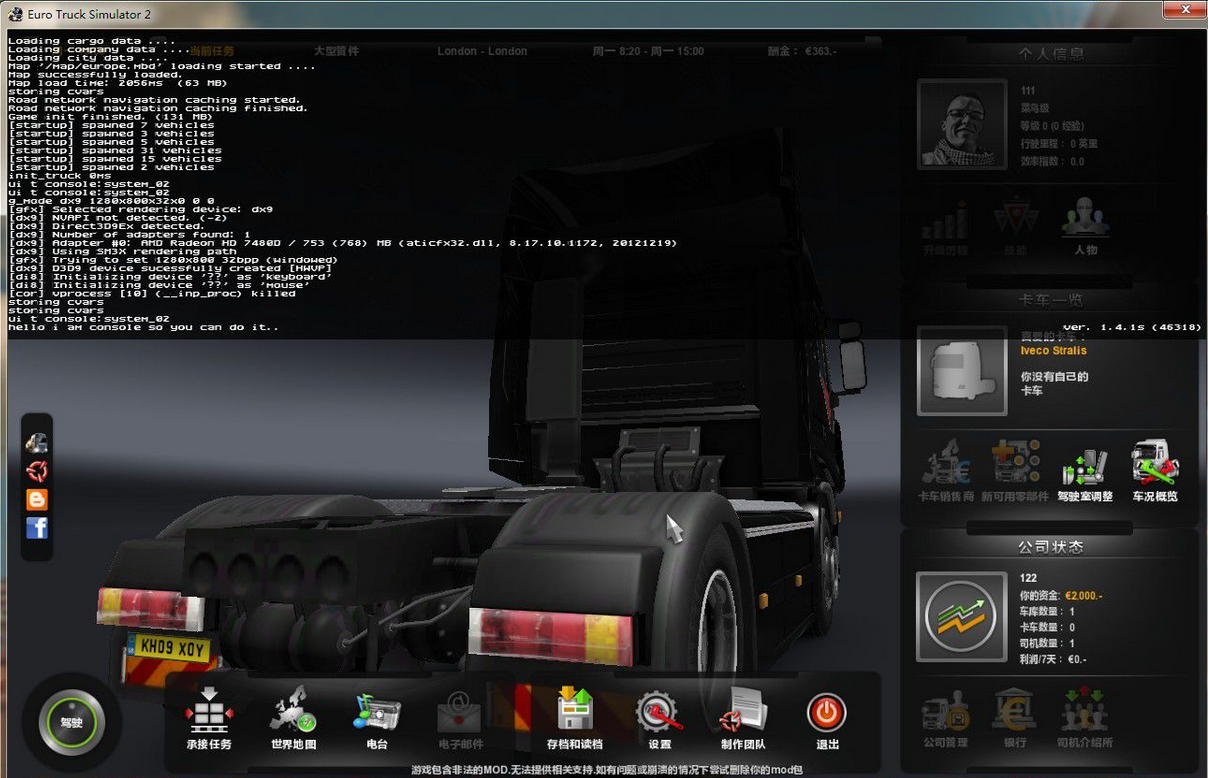
Task: Click console line '[startup] spawned 31 vehicles'
Action: click(110, 150)
